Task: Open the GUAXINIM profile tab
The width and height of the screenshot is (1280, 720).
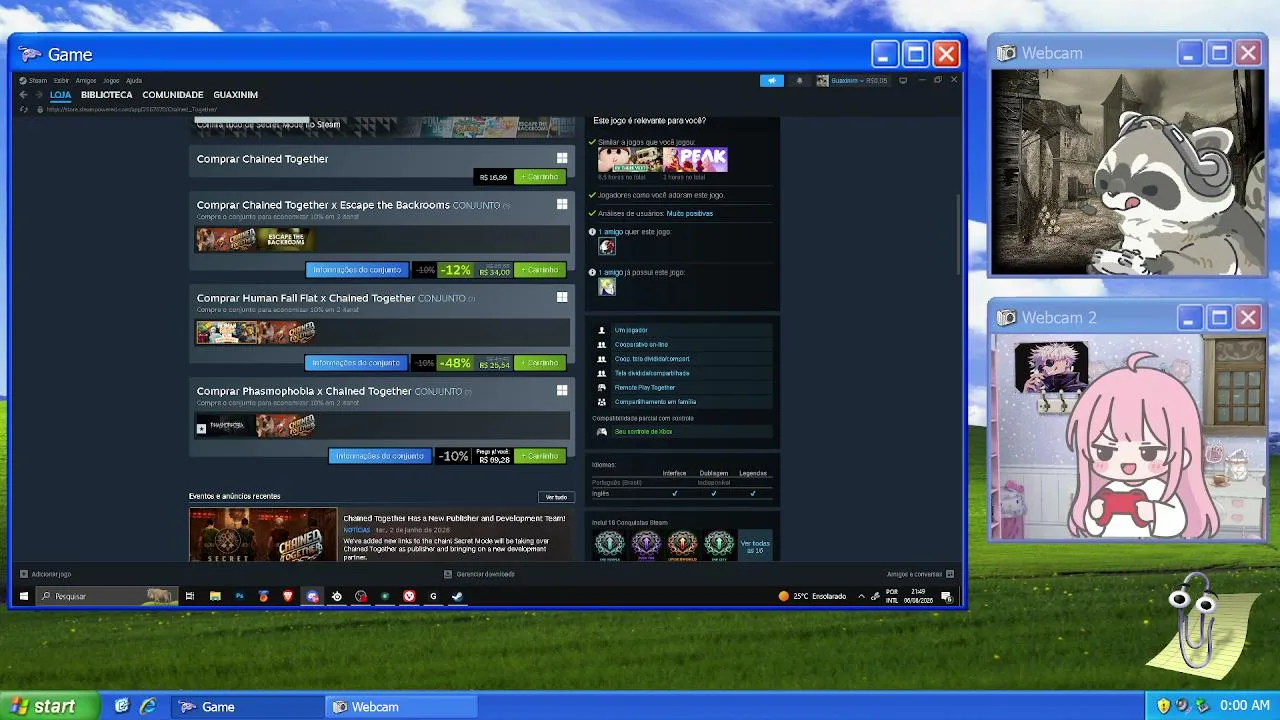Action: tap(236, 95)
